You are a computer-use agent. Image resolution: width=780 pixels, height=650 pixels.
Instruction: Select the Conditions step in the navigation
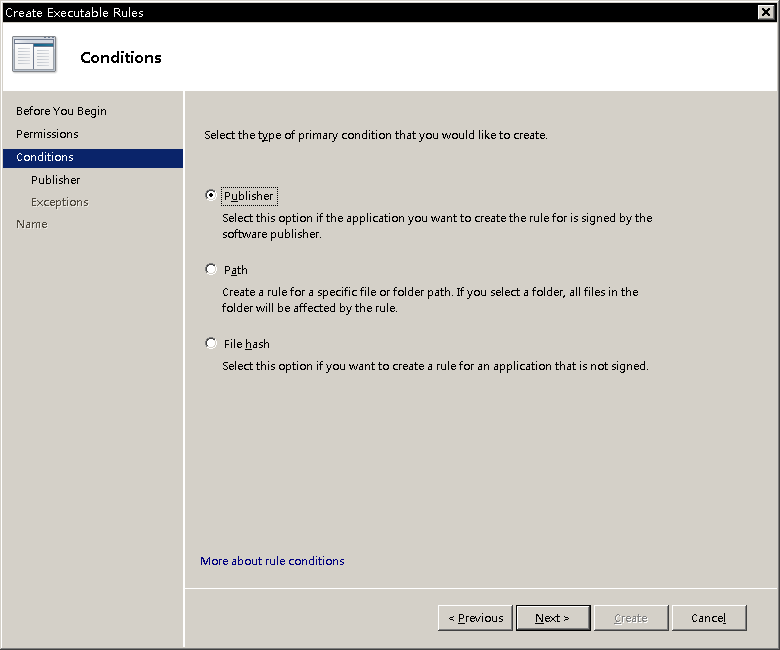click(x=93, y=158)
